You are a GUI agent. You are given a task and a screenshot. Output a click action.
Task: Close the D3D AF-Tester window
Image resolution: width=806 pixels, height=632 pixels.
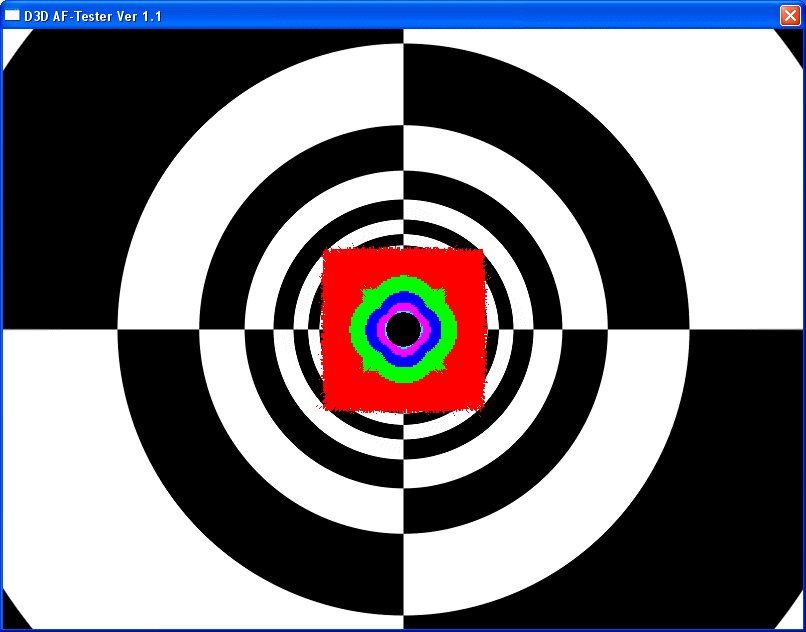790,15
